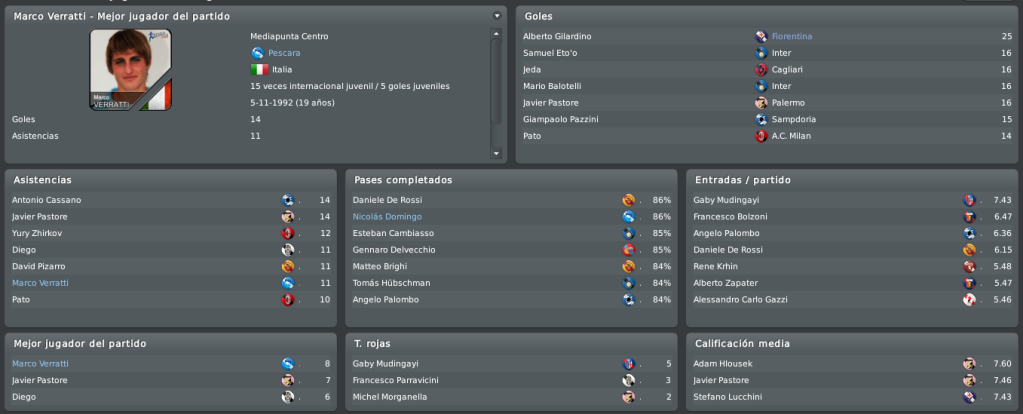This screenshot has width=1023, height=414.
Task: Click Marco Verratti's profile photo
Action: 130,70
